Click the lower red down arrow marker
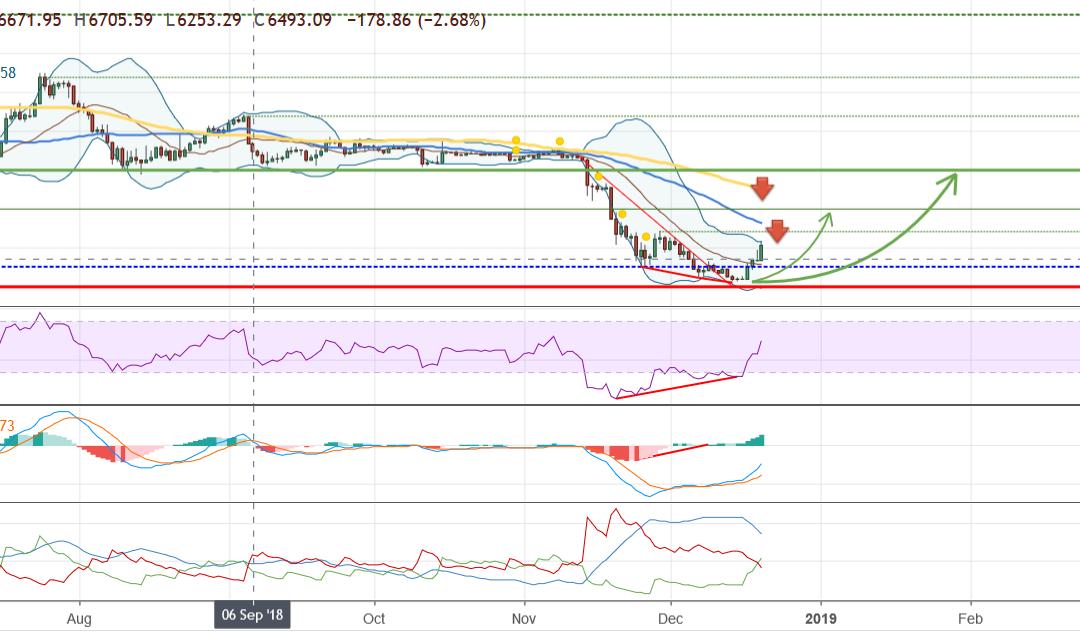The width and height of the screenshot is (1080, 633). coord(778,233)
